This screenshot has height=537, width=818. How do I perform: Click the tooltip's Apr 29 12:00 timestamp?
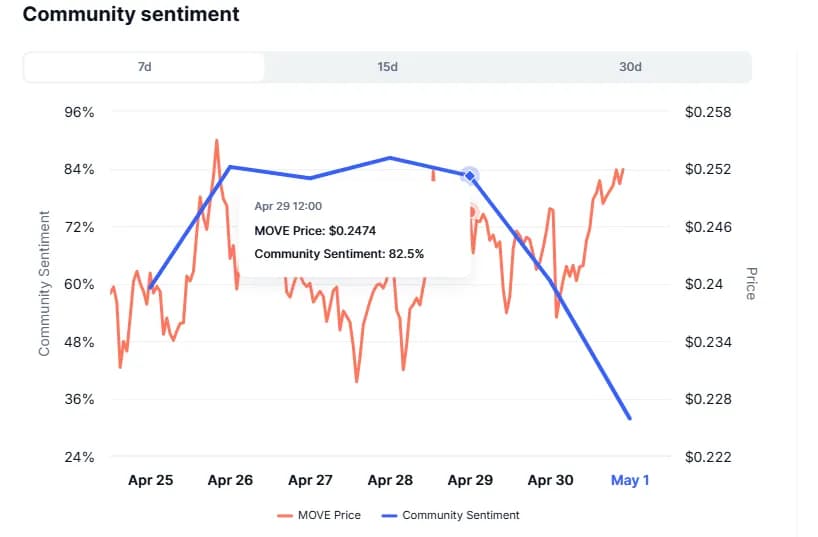[288, 206]
